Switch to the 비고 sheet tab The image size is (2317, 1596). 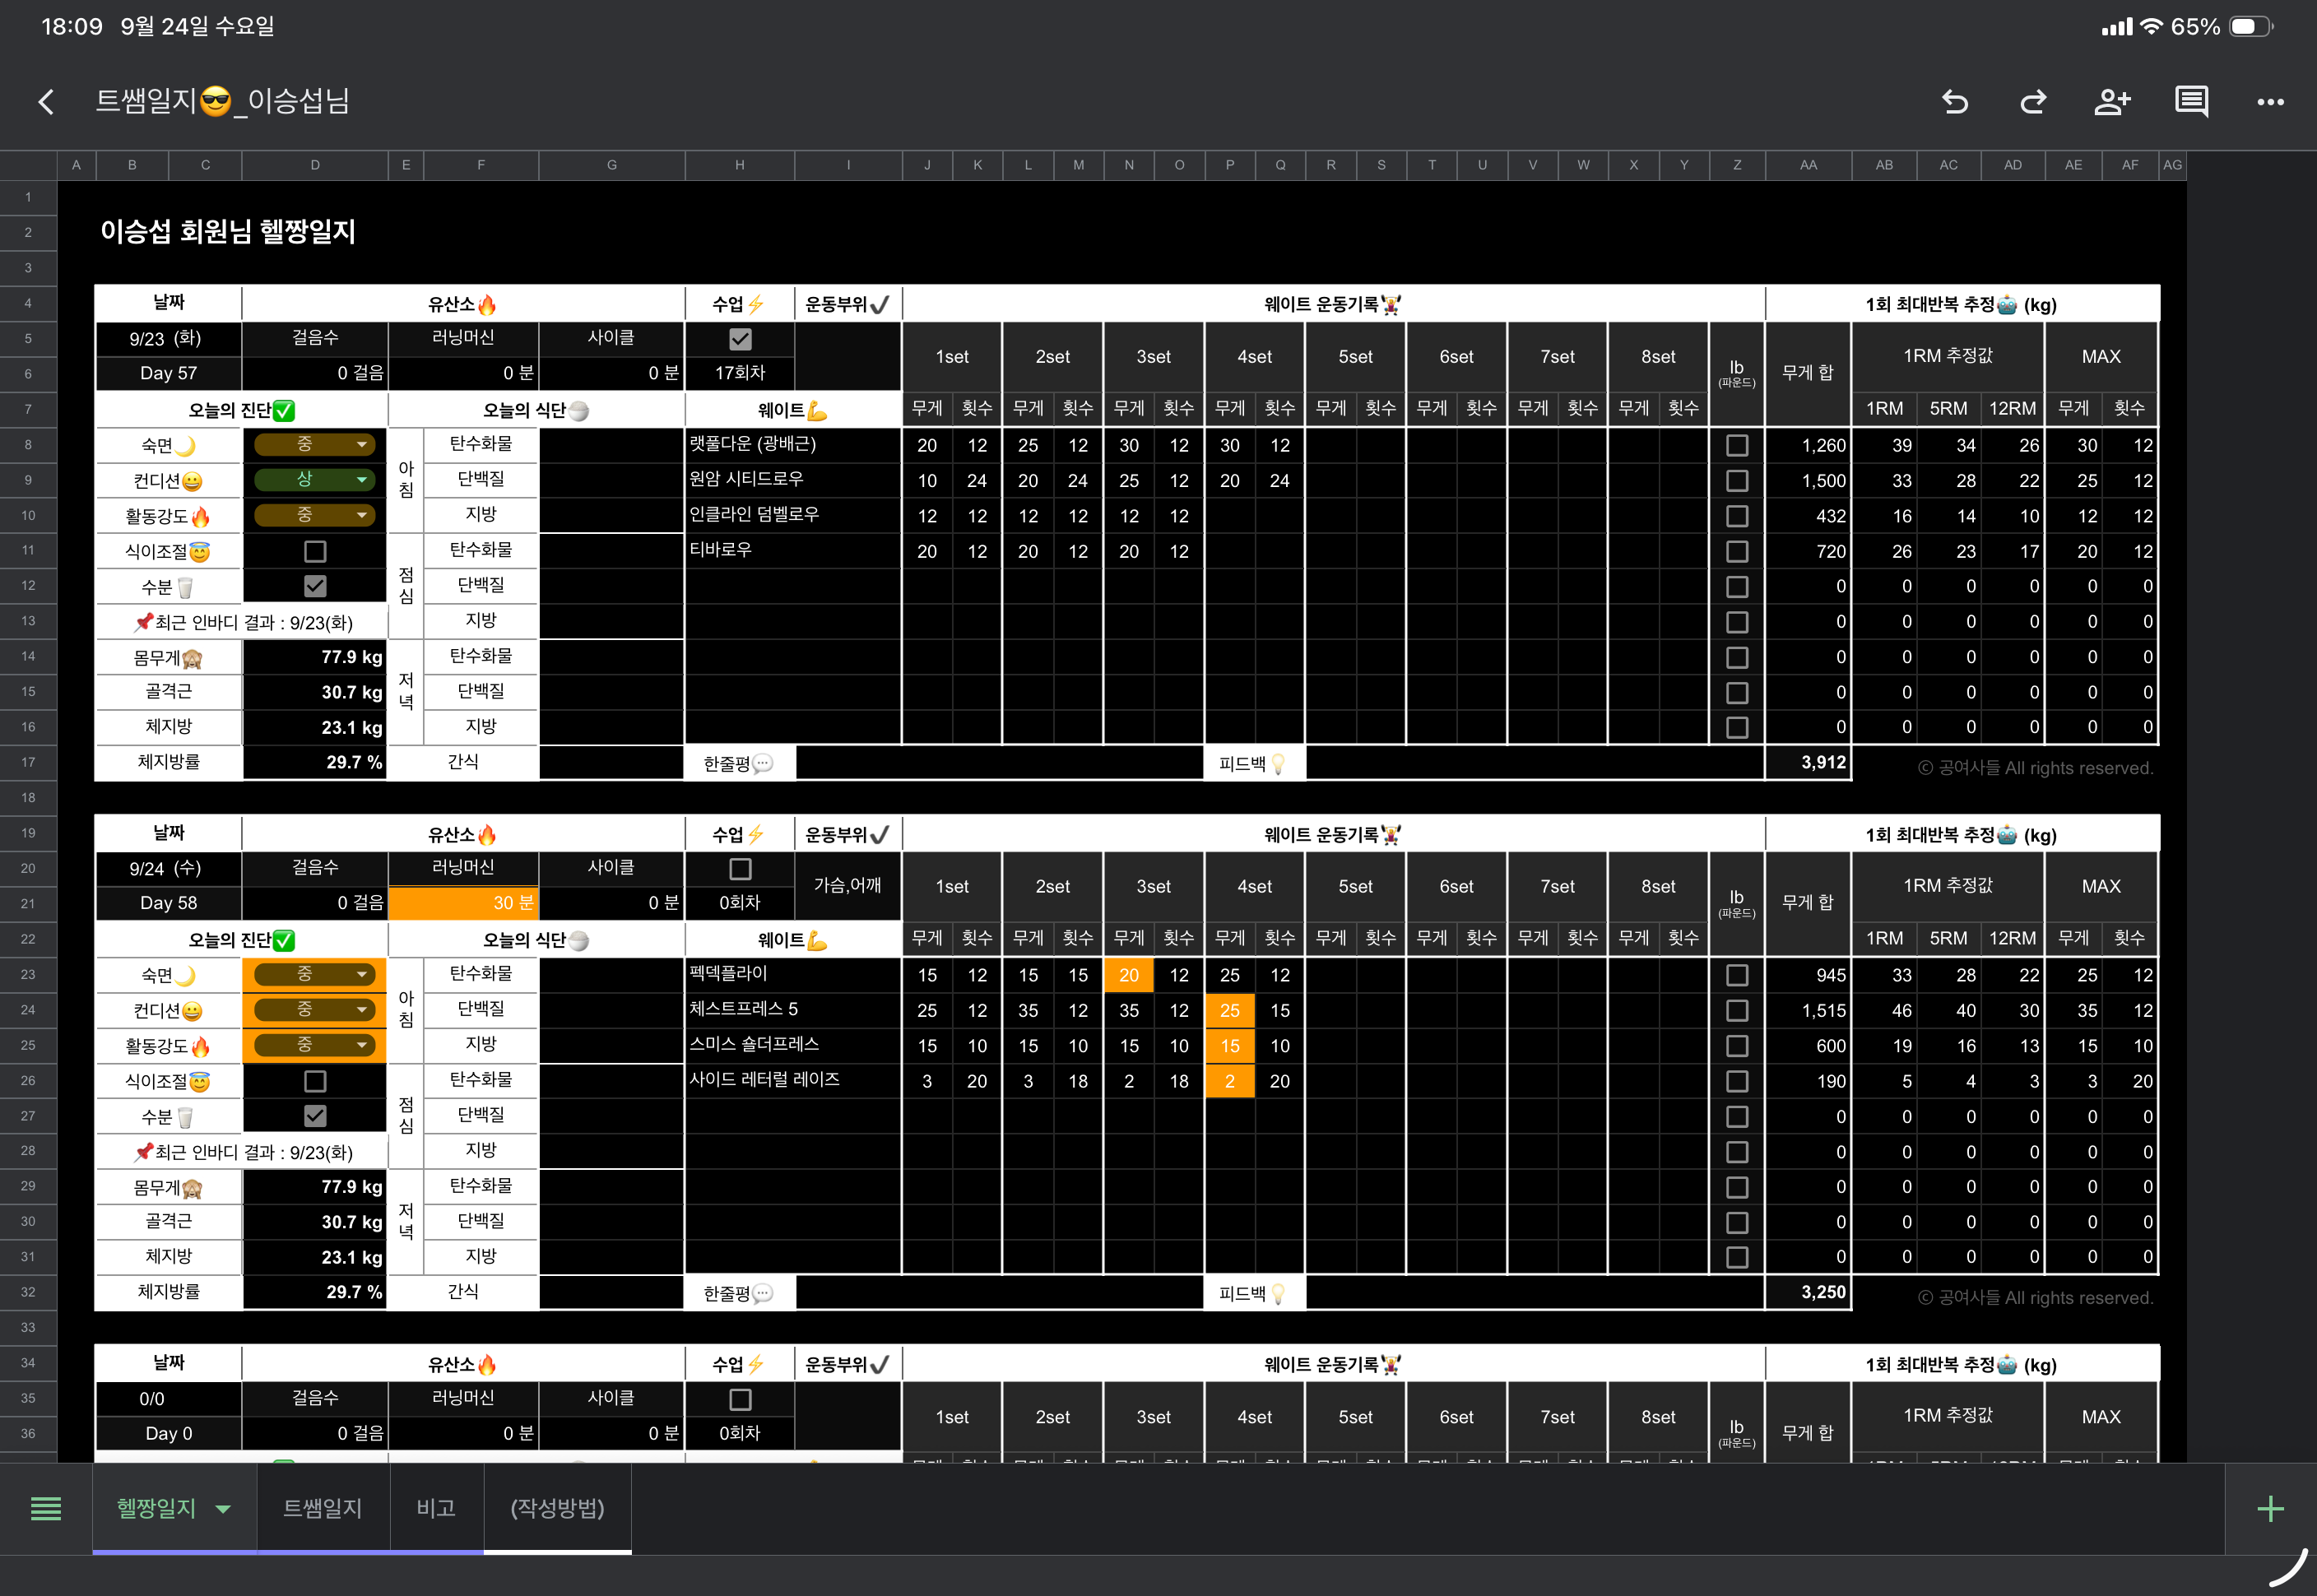coord(436,1508)
